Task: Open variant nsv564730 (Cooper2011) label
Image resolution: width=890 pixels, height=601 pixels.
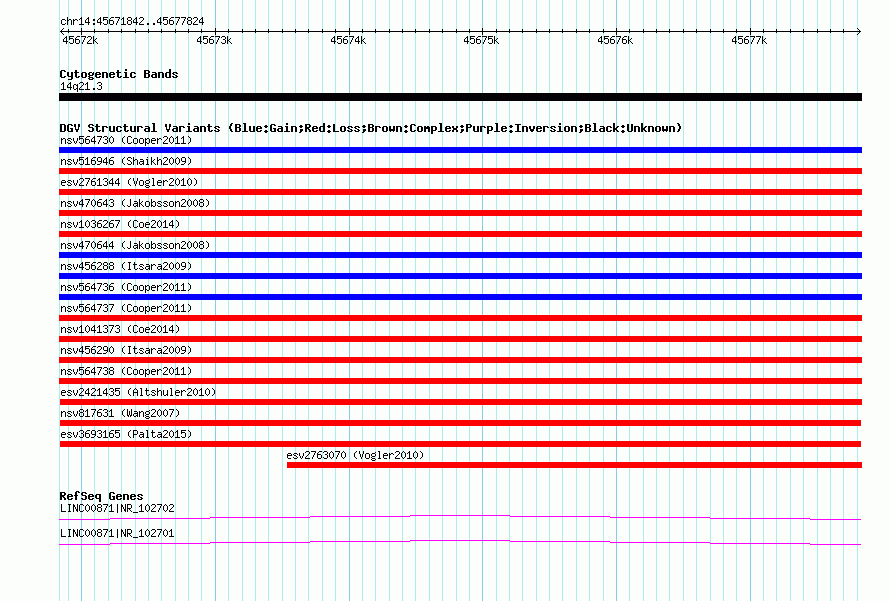Action: point(126,140)
